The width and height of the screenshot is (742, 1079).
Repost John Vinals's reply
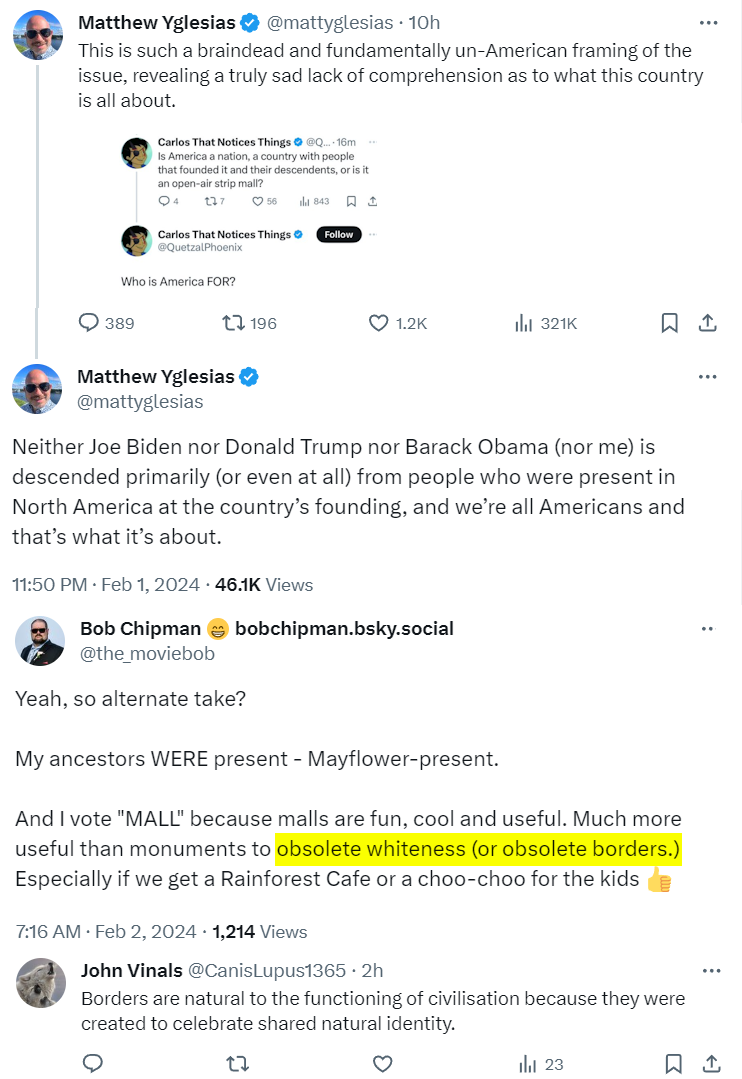pyautogui.click(x=237, y=1063)
